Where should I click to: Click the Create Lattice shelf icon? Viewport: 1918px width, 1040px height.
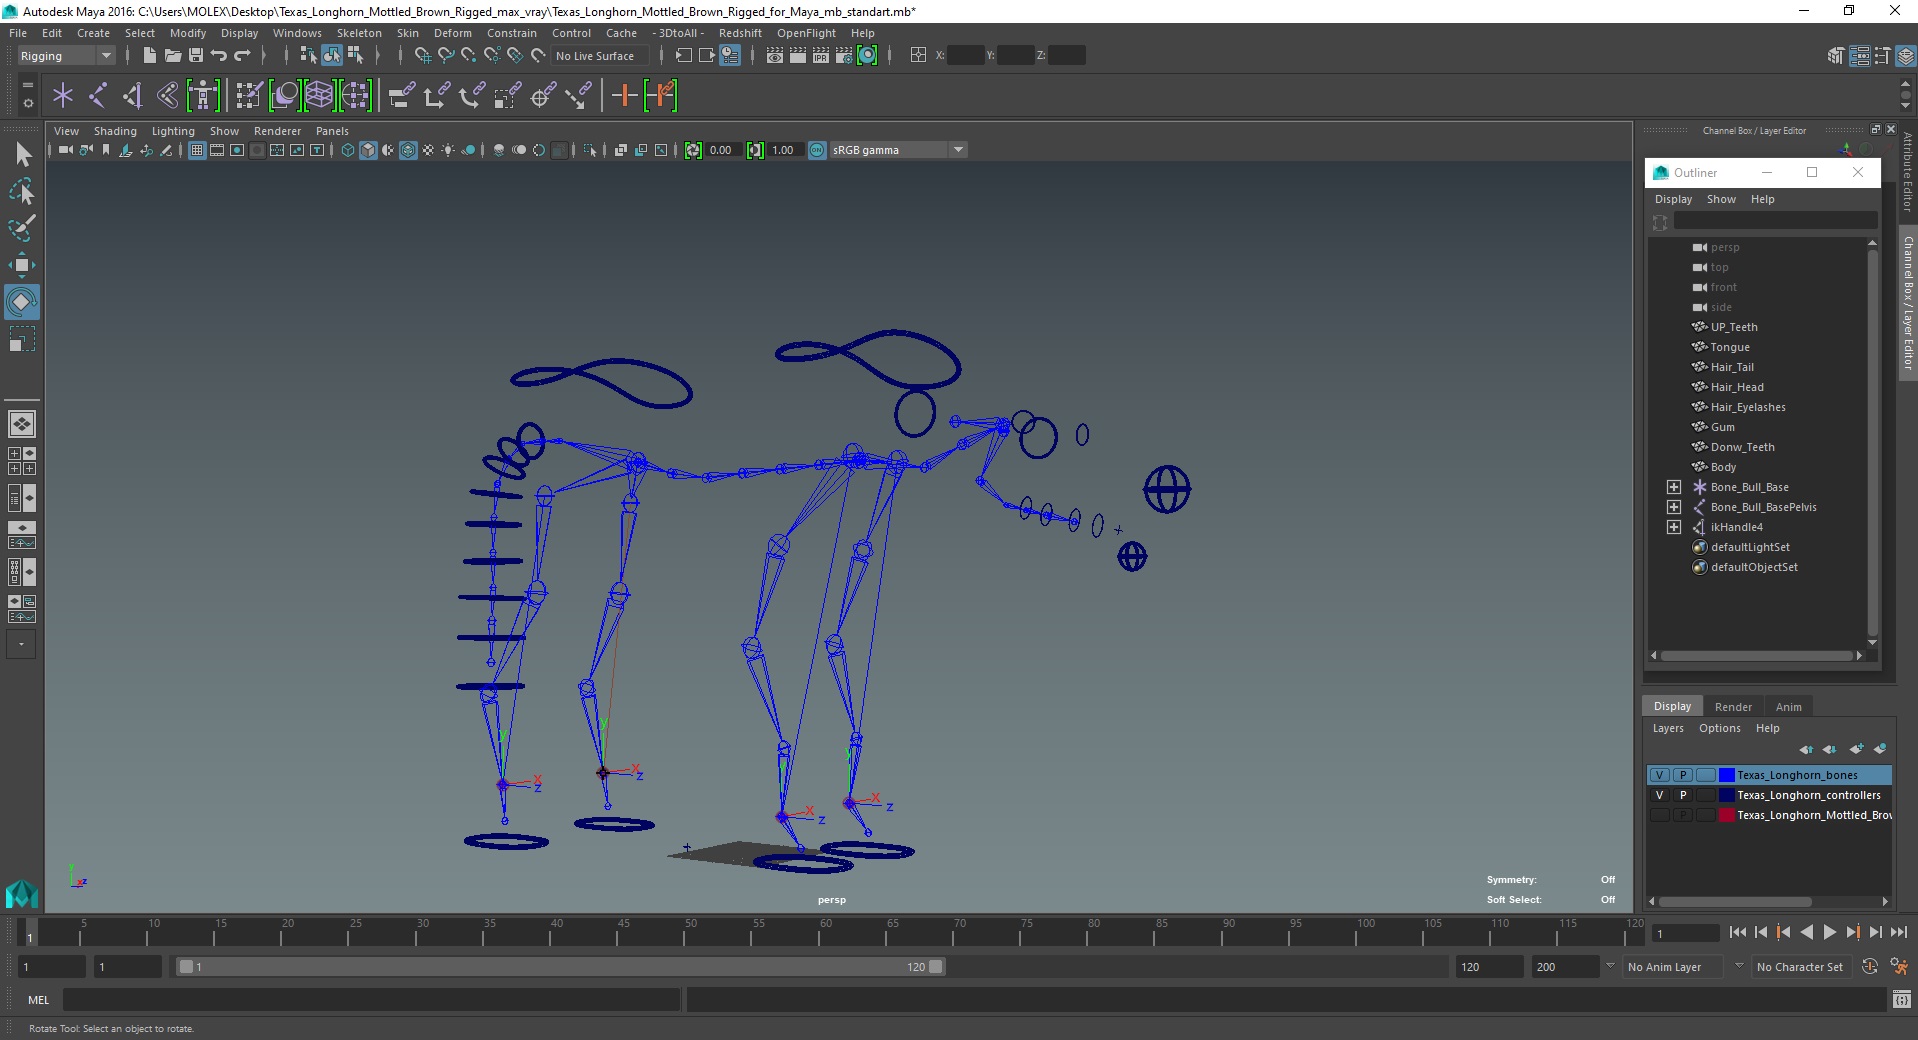[x=319, y=96]
